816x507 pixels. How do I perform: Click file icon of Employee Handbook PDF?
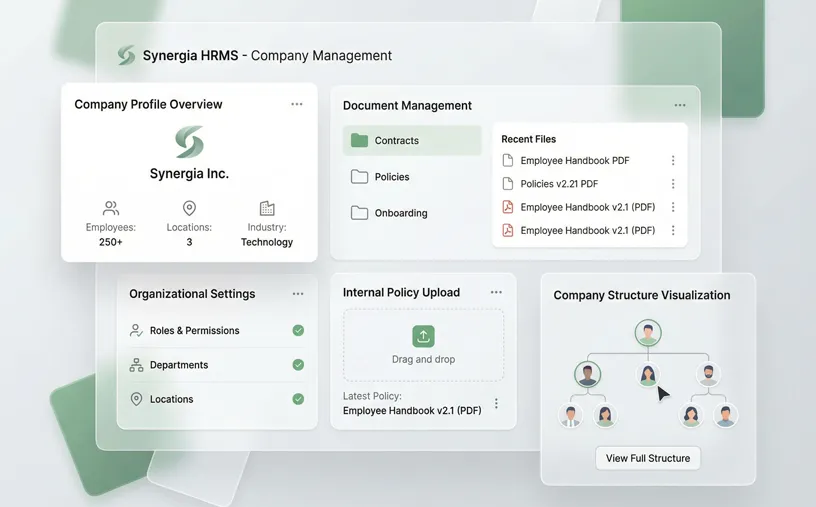(507, 160)
